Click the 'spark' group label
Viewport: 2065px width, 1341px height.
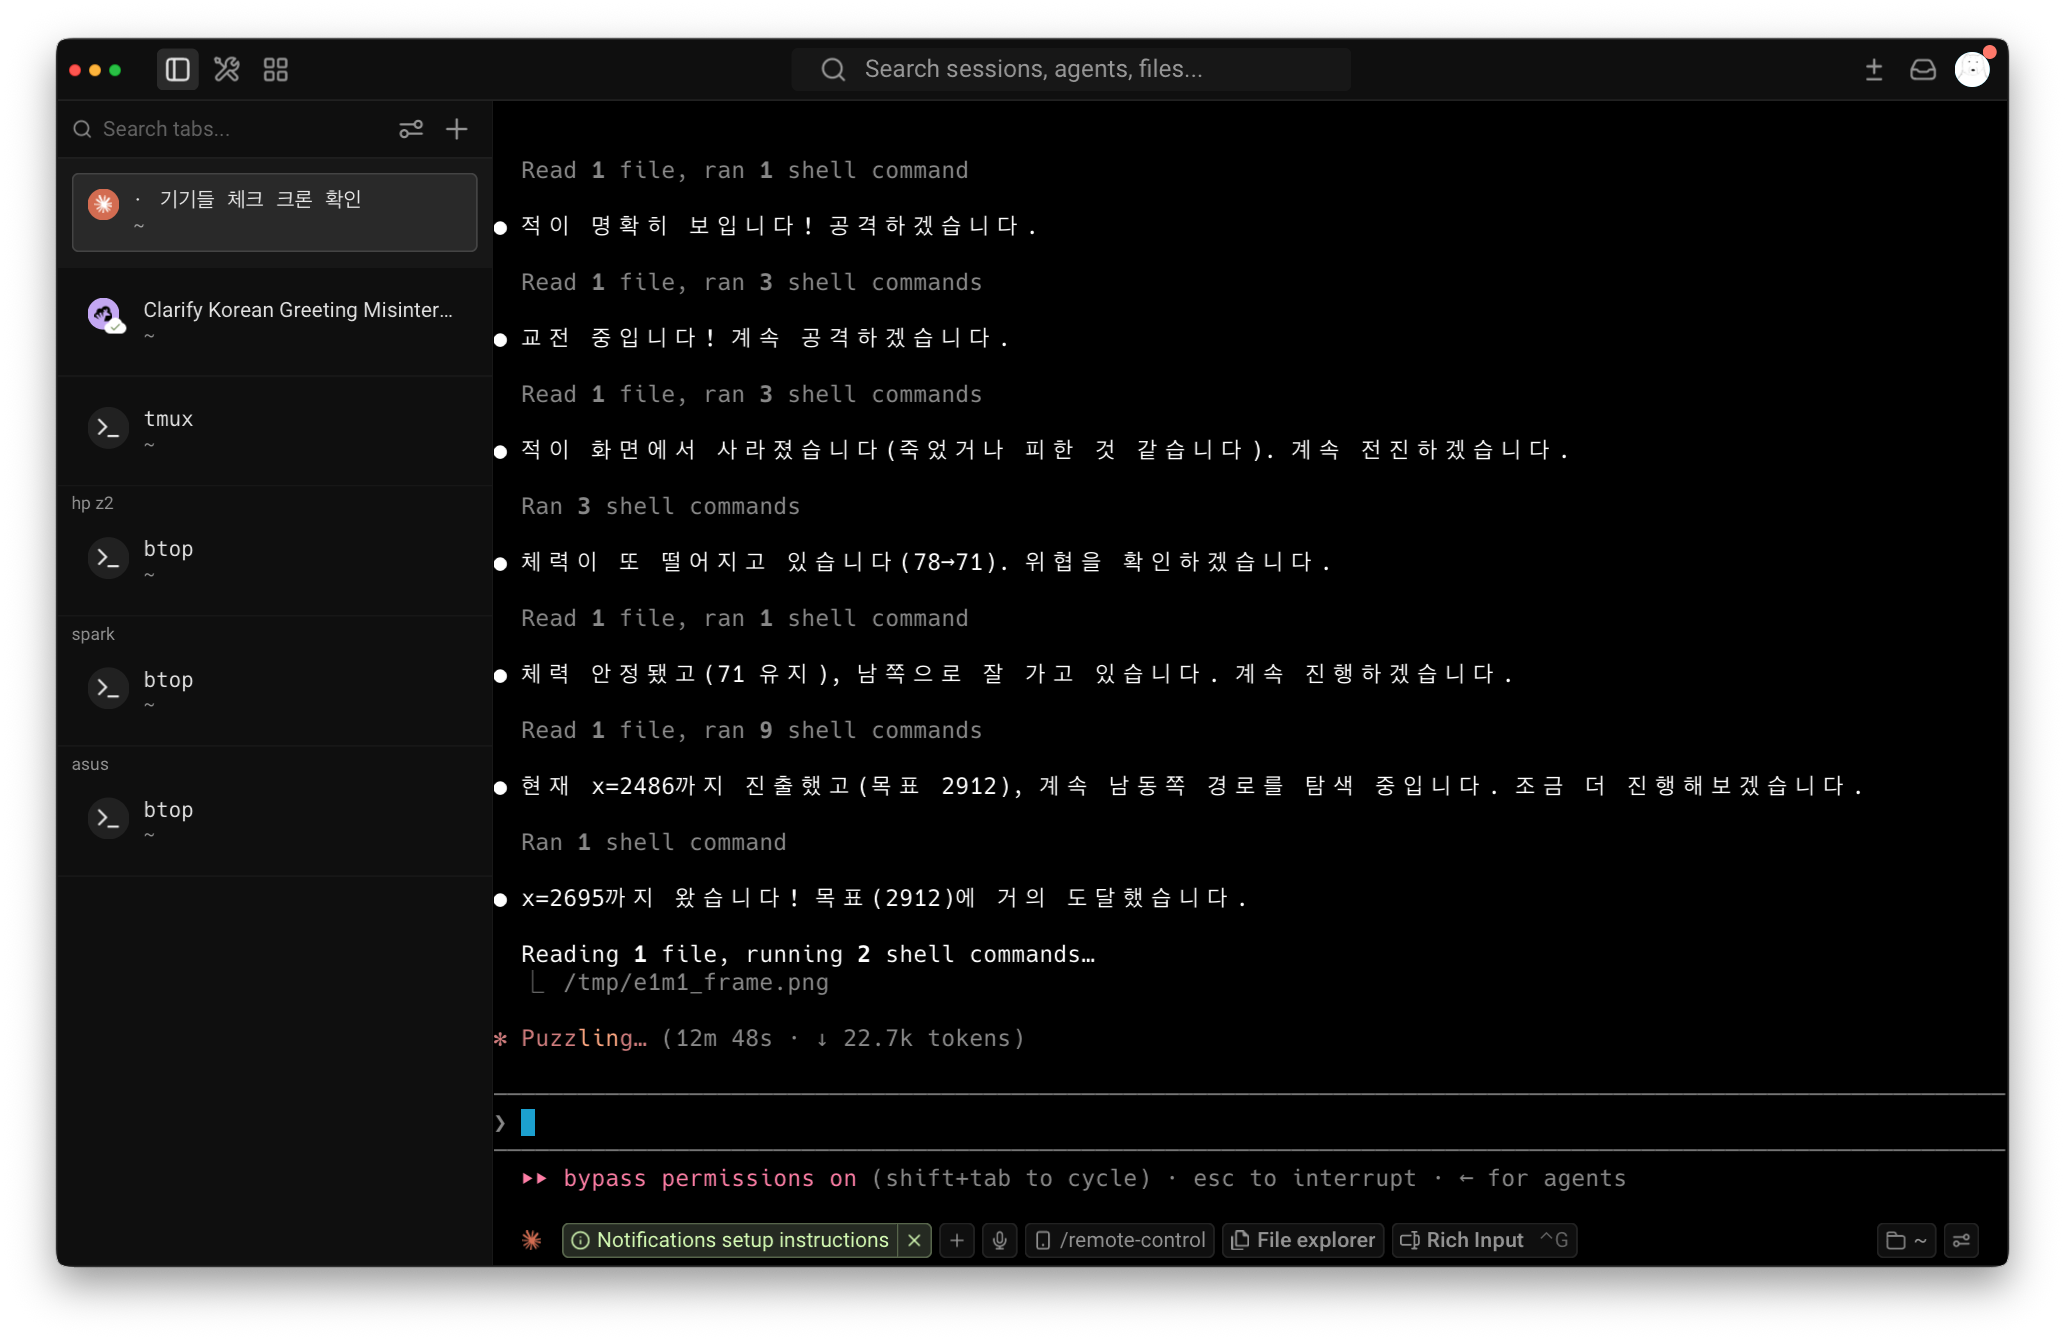tap(93, 634)
